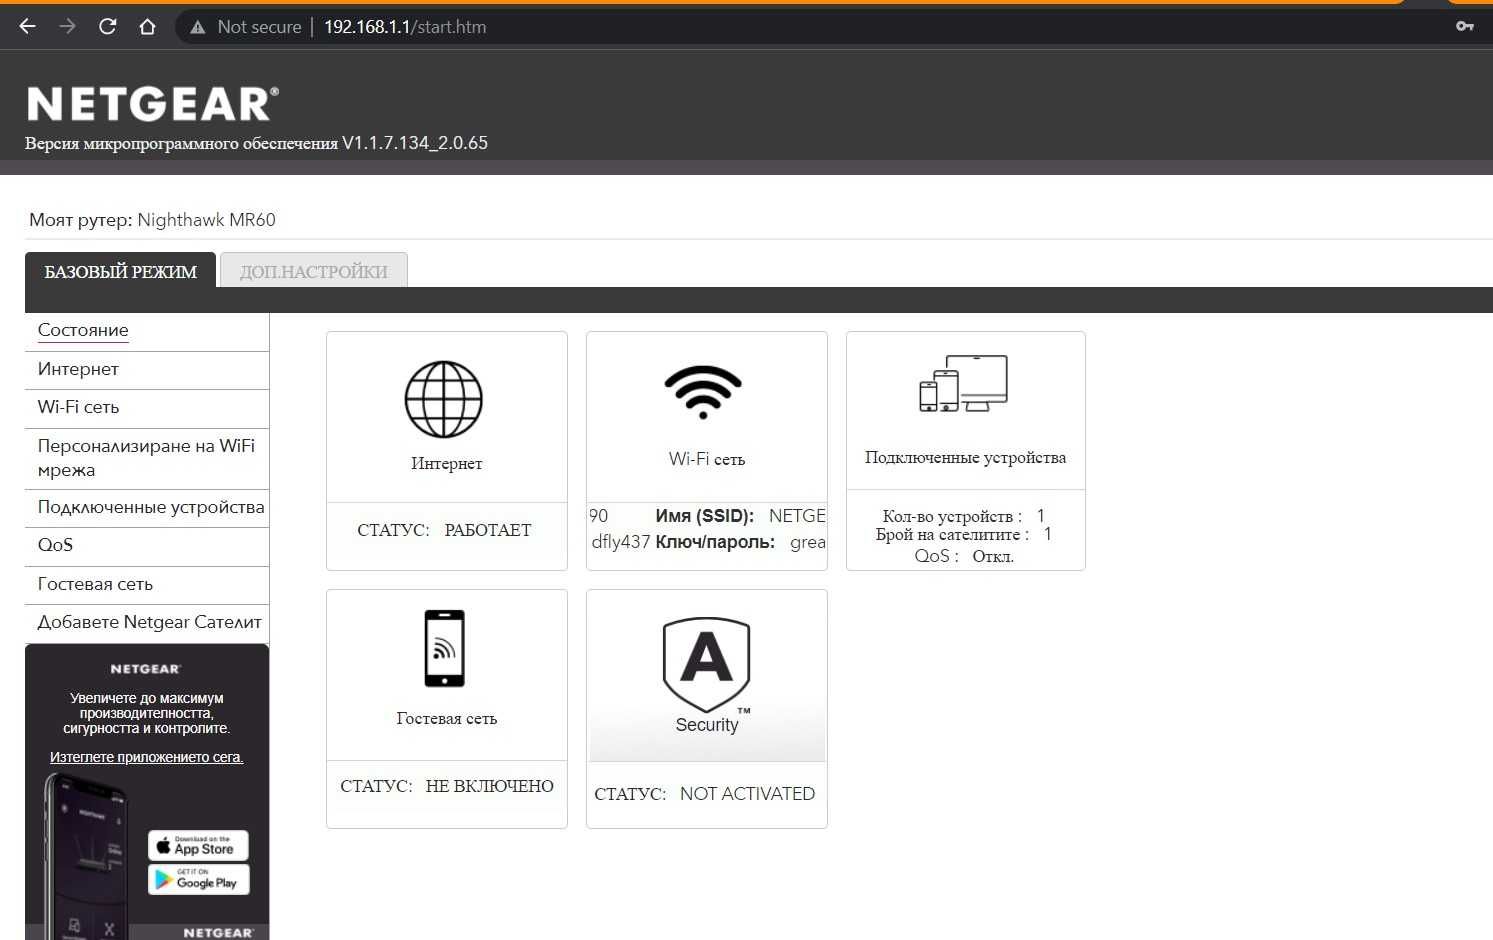Click the Not secure warning icon
Screen dimensions: 1493x940
point(198,27)
